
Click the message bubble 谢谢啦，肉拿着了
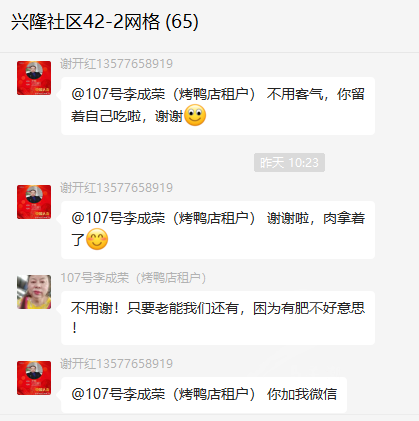218,230
